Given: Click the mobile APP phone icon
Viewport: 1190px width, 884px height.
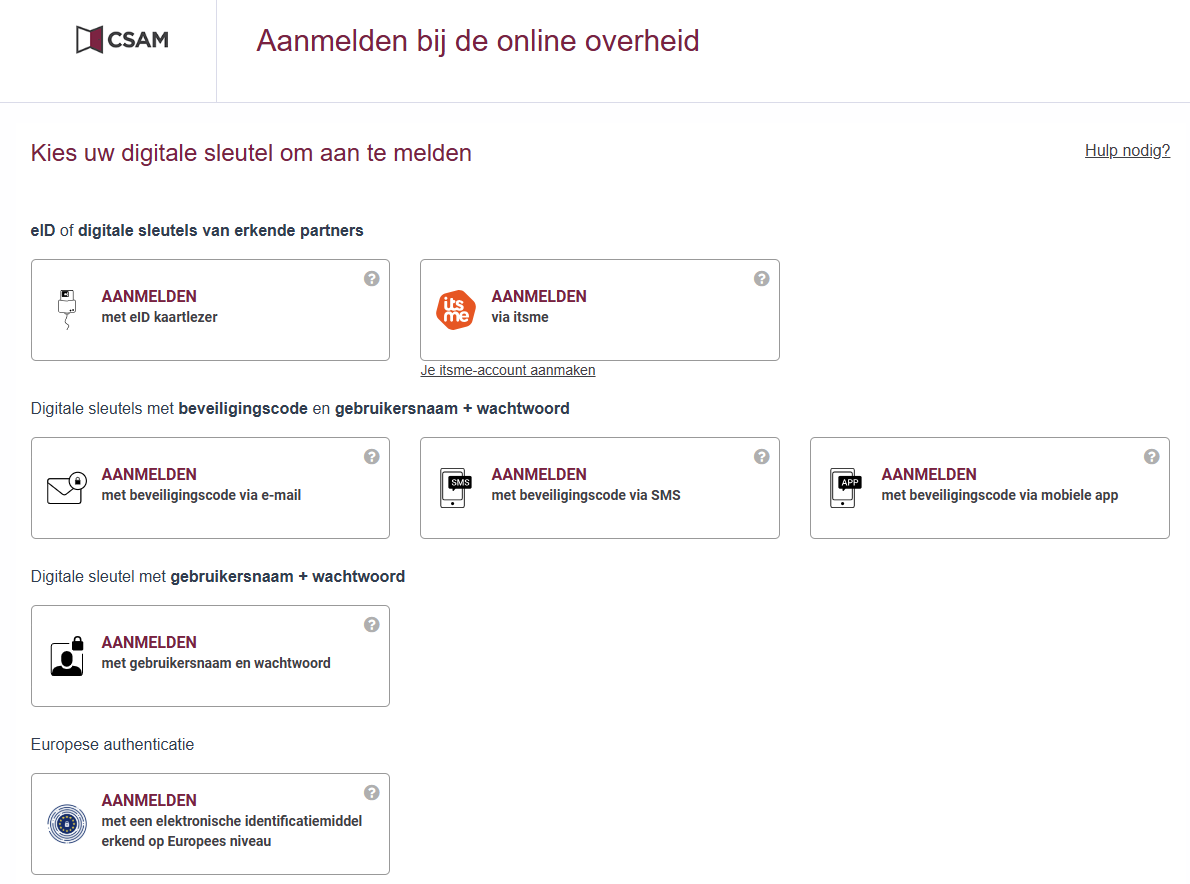Looking at the screenshot, I should [x=846, y=488].
